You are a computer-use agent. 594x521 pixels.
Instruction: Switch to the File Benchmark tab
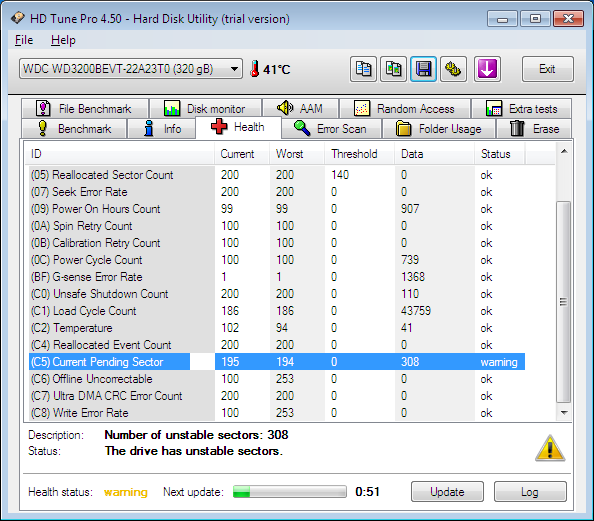(85, 109)
